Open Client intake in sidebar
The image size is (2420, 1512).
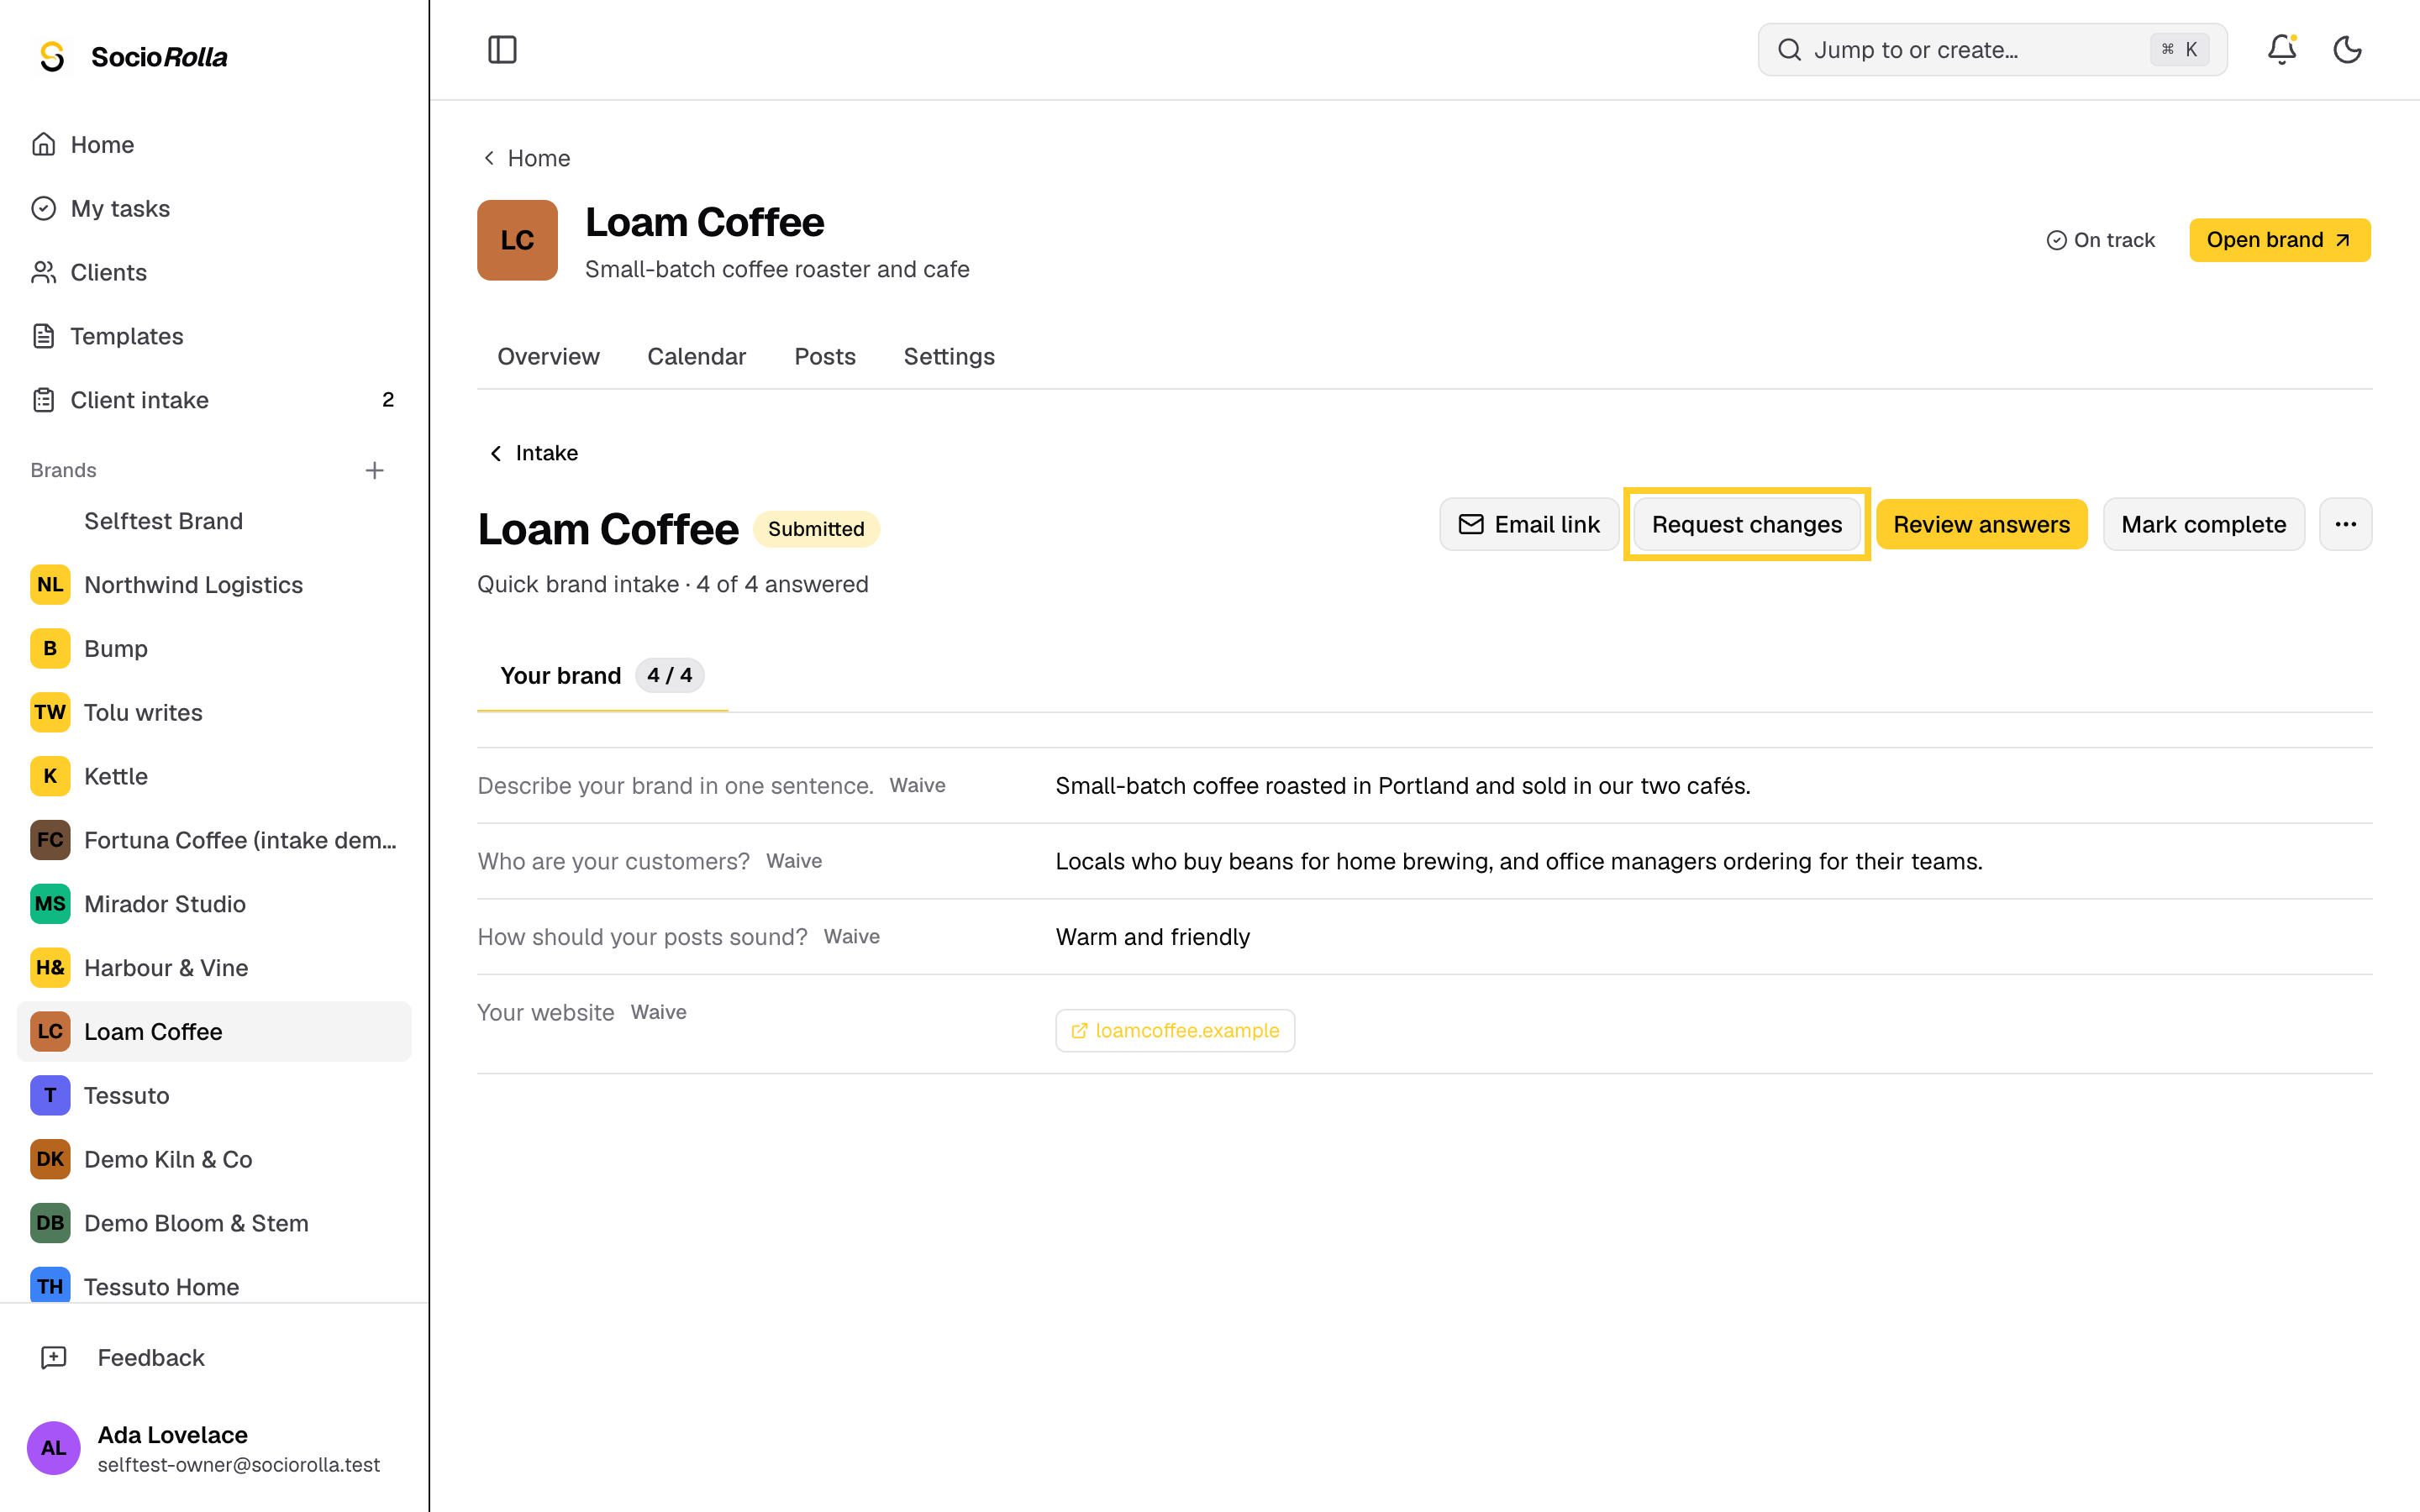click(214, 400)
